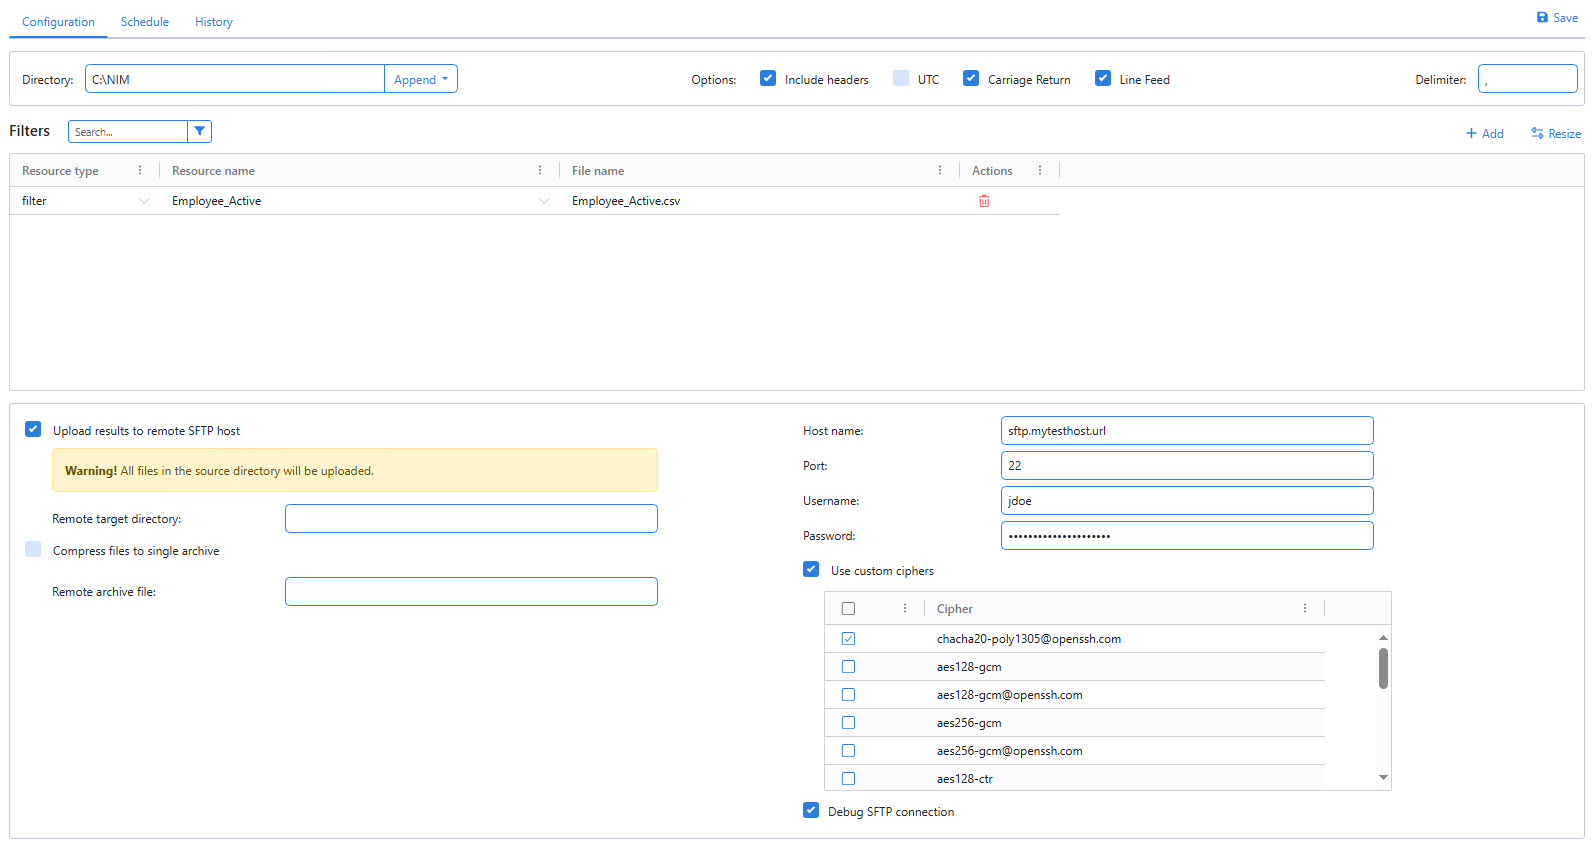Enable the UTC option
The width and height of the screenshot is (1592, 846).
(x=901, y=78)
